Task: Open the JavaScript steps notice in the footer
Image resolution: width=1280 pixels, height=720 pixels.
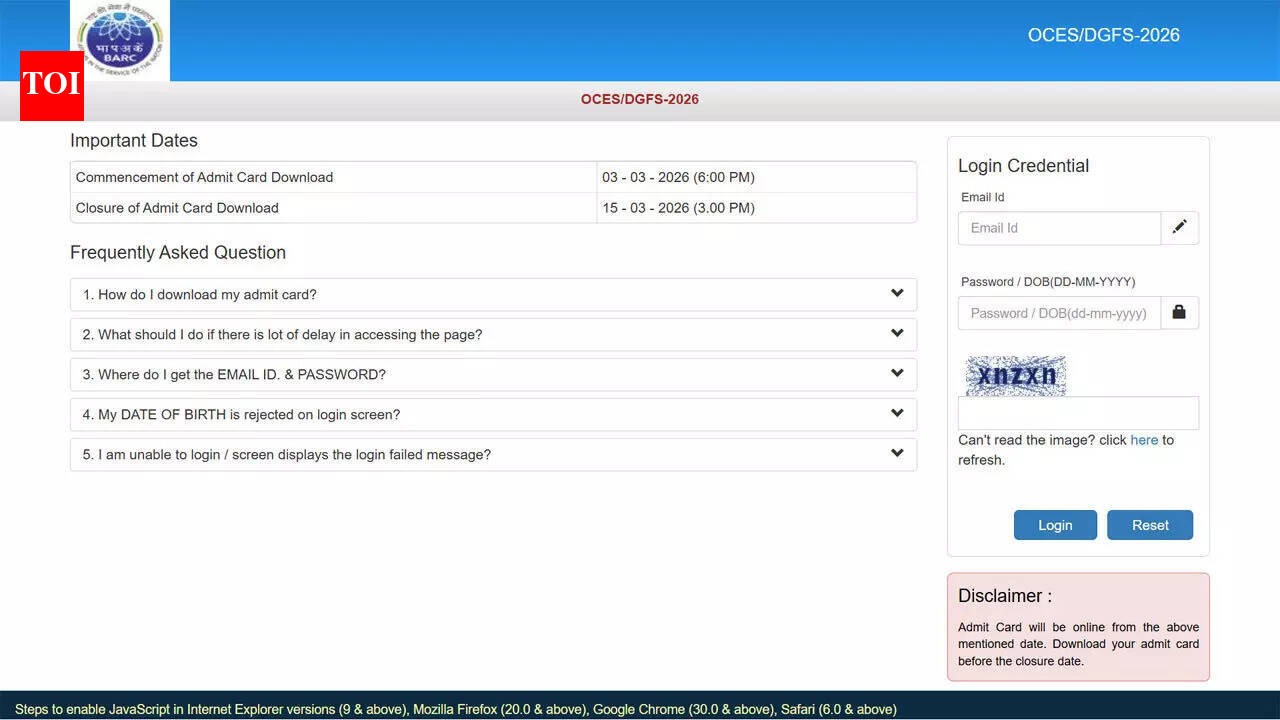Action: coord(455,709)
